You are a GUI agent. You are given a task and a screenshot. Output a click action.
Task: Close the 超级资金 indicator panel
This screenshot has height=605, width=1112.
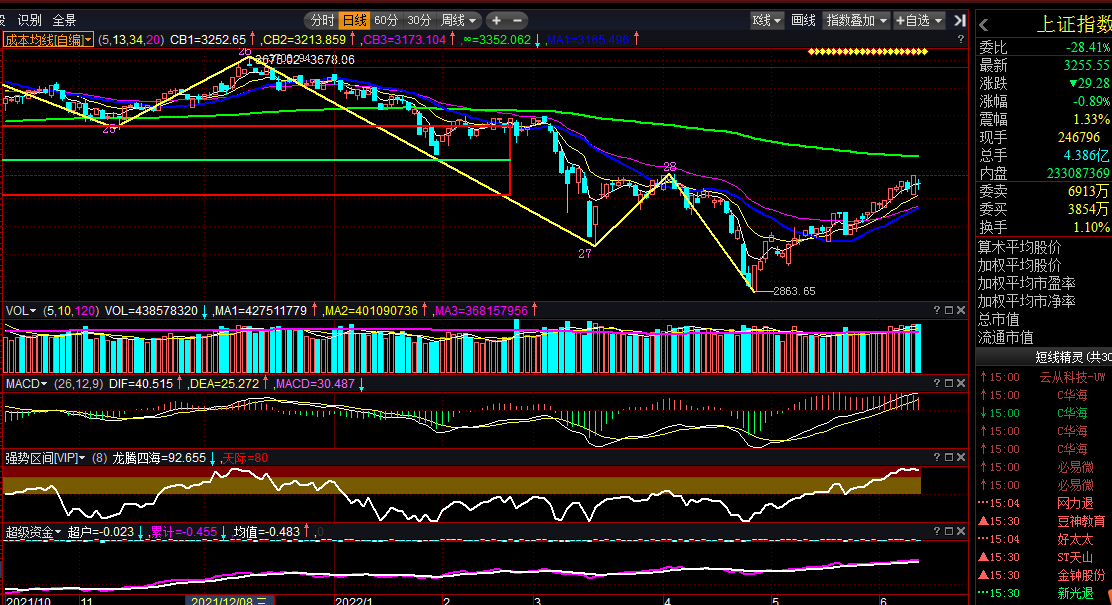tap(961, 531)
